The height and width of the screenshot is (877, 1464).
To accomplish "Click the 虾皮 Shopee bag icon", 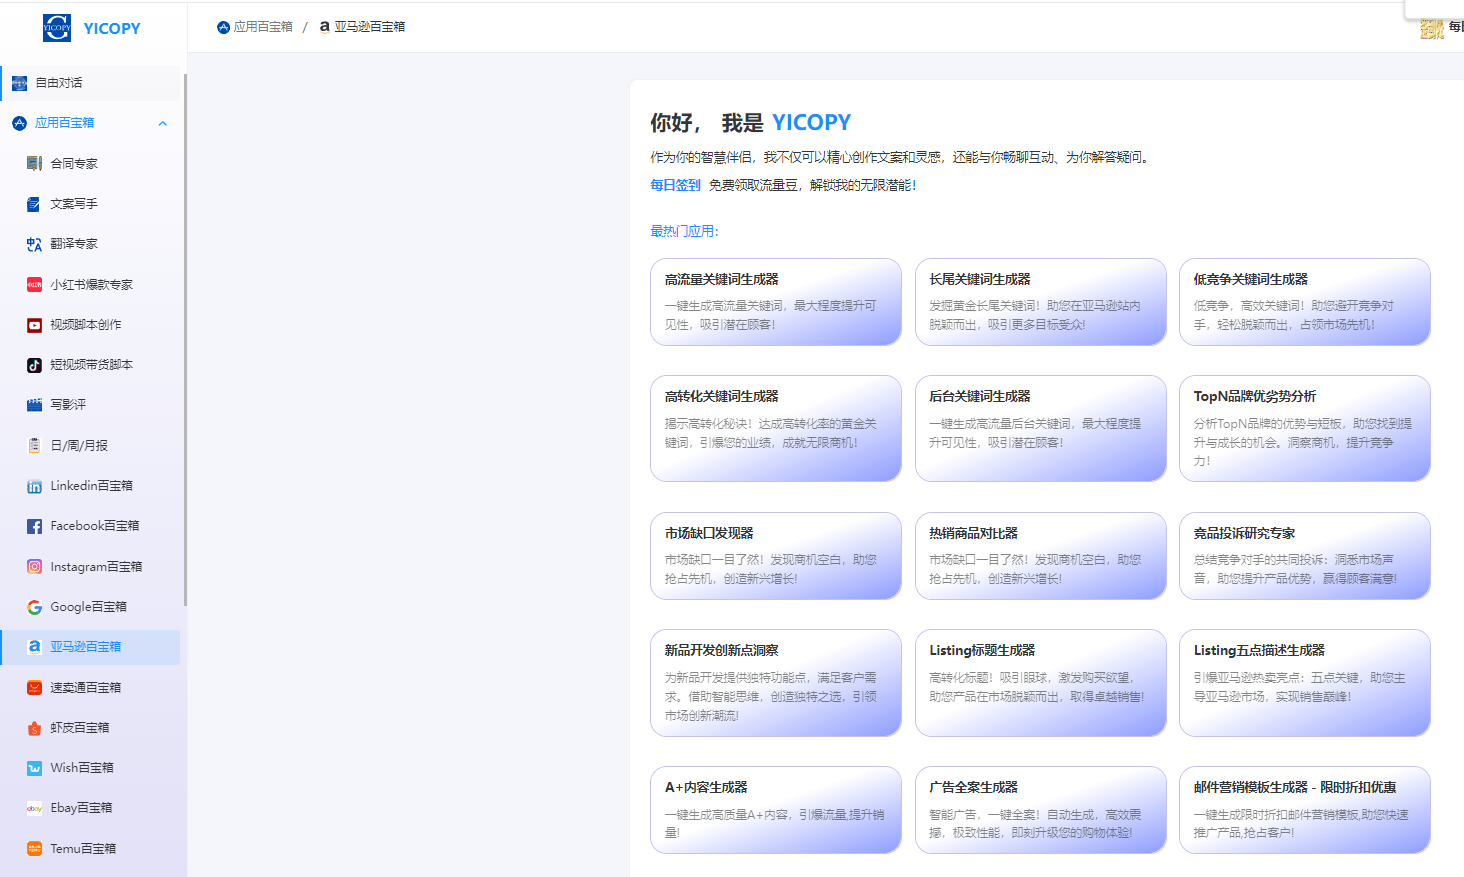I will 34,728.
